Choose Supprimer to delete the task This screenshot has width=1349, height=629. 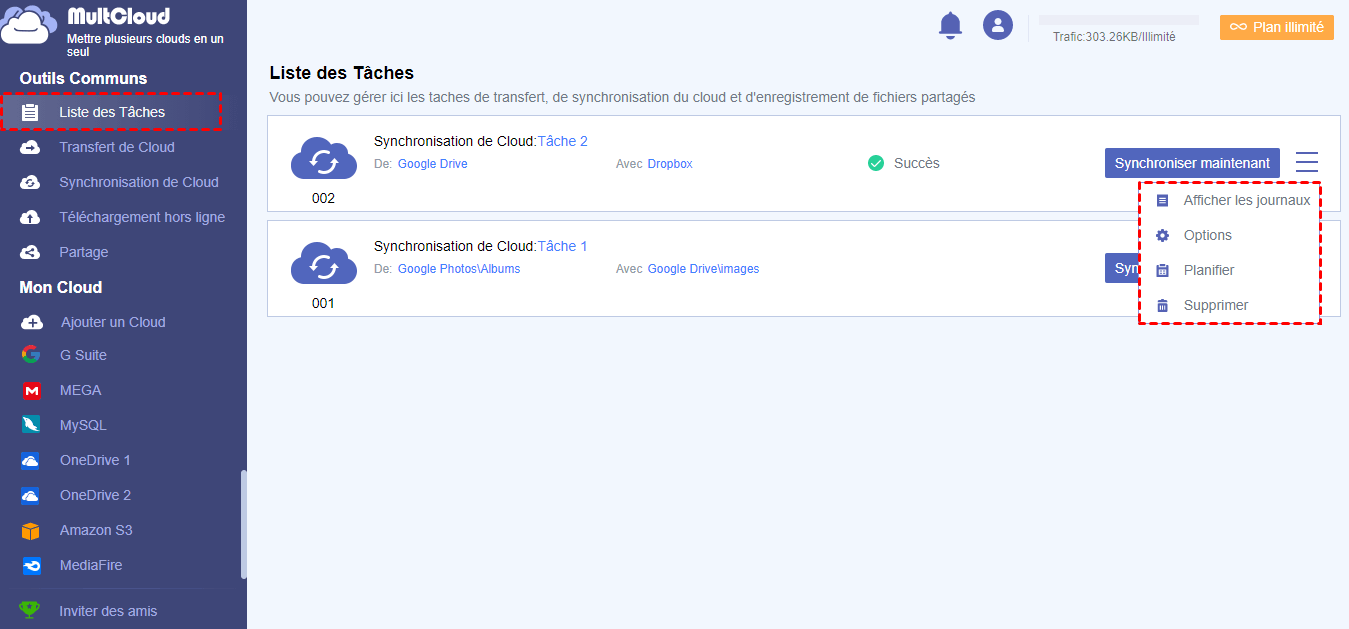click(1215, 306)
